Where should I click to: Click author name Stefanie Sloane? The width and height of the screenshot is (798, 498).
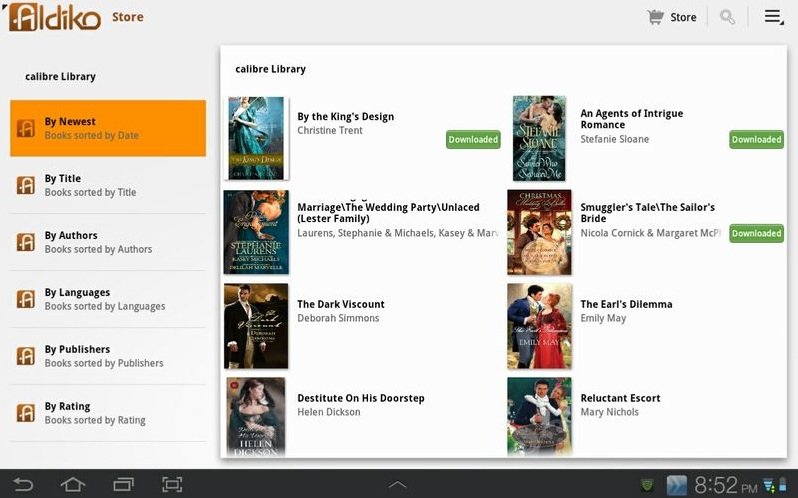[615, 139]
